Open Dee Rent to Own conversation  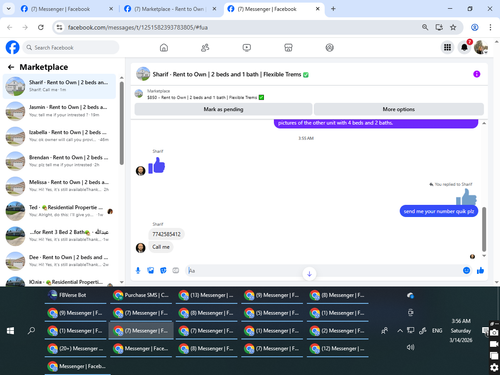59,261
